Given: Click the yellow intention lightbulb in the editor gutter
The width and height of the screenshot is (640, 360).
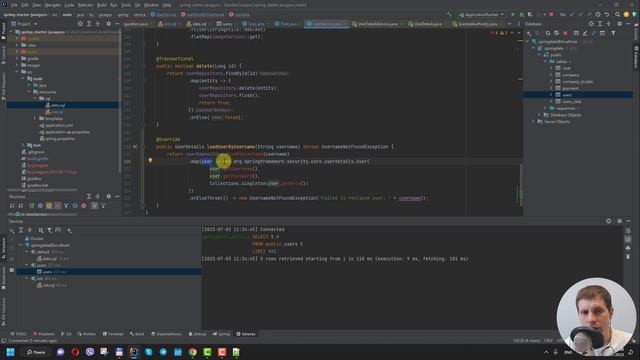Looking at the screenshot, I should point(150,161).
